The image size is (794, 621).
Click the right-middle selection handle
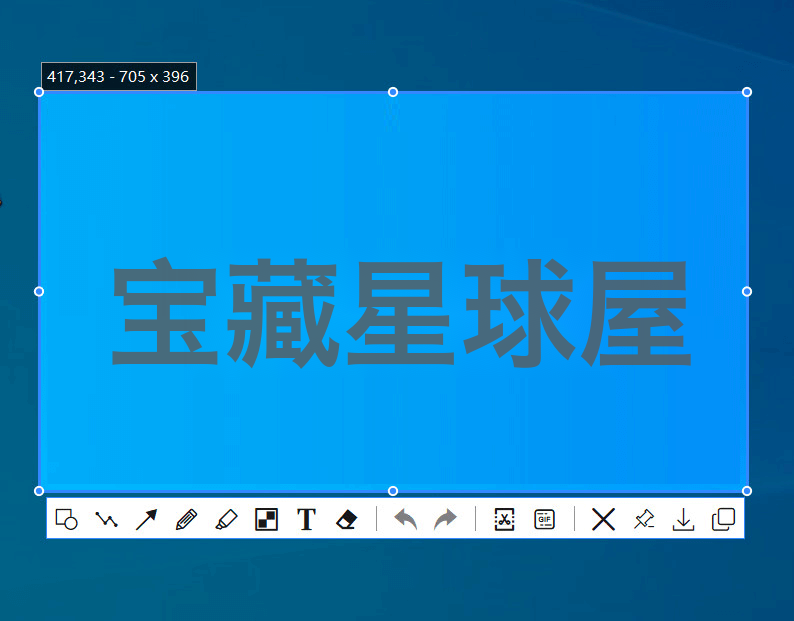[747, 291]
